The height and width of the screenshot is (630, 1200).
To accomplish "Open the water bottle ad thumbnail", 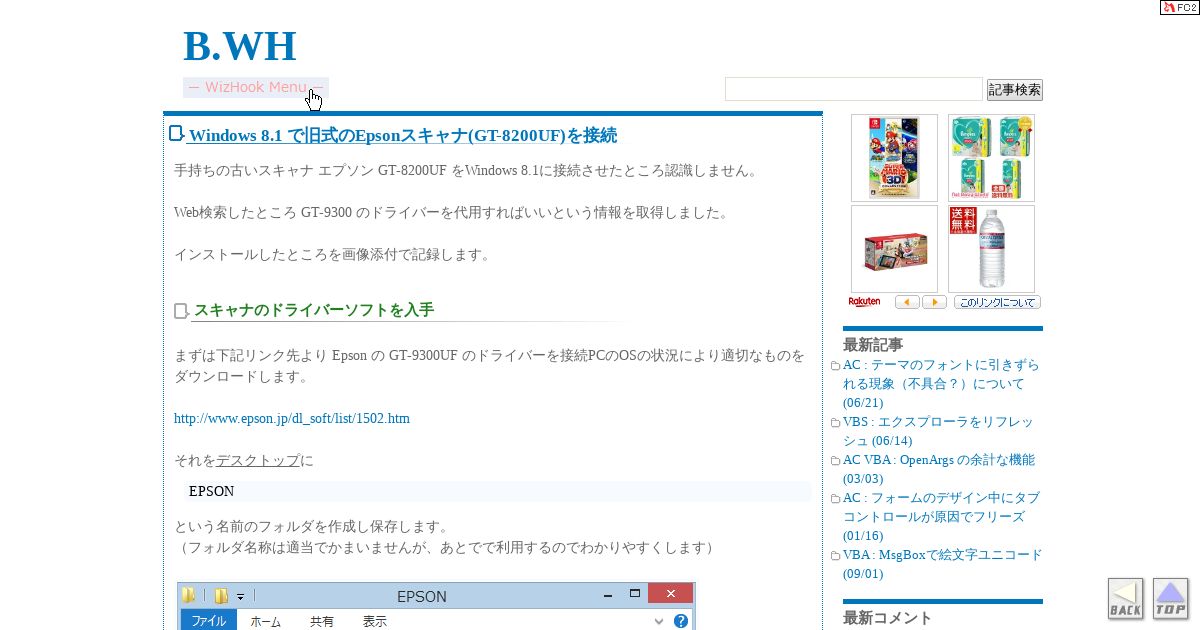I will tap(991, 249).
